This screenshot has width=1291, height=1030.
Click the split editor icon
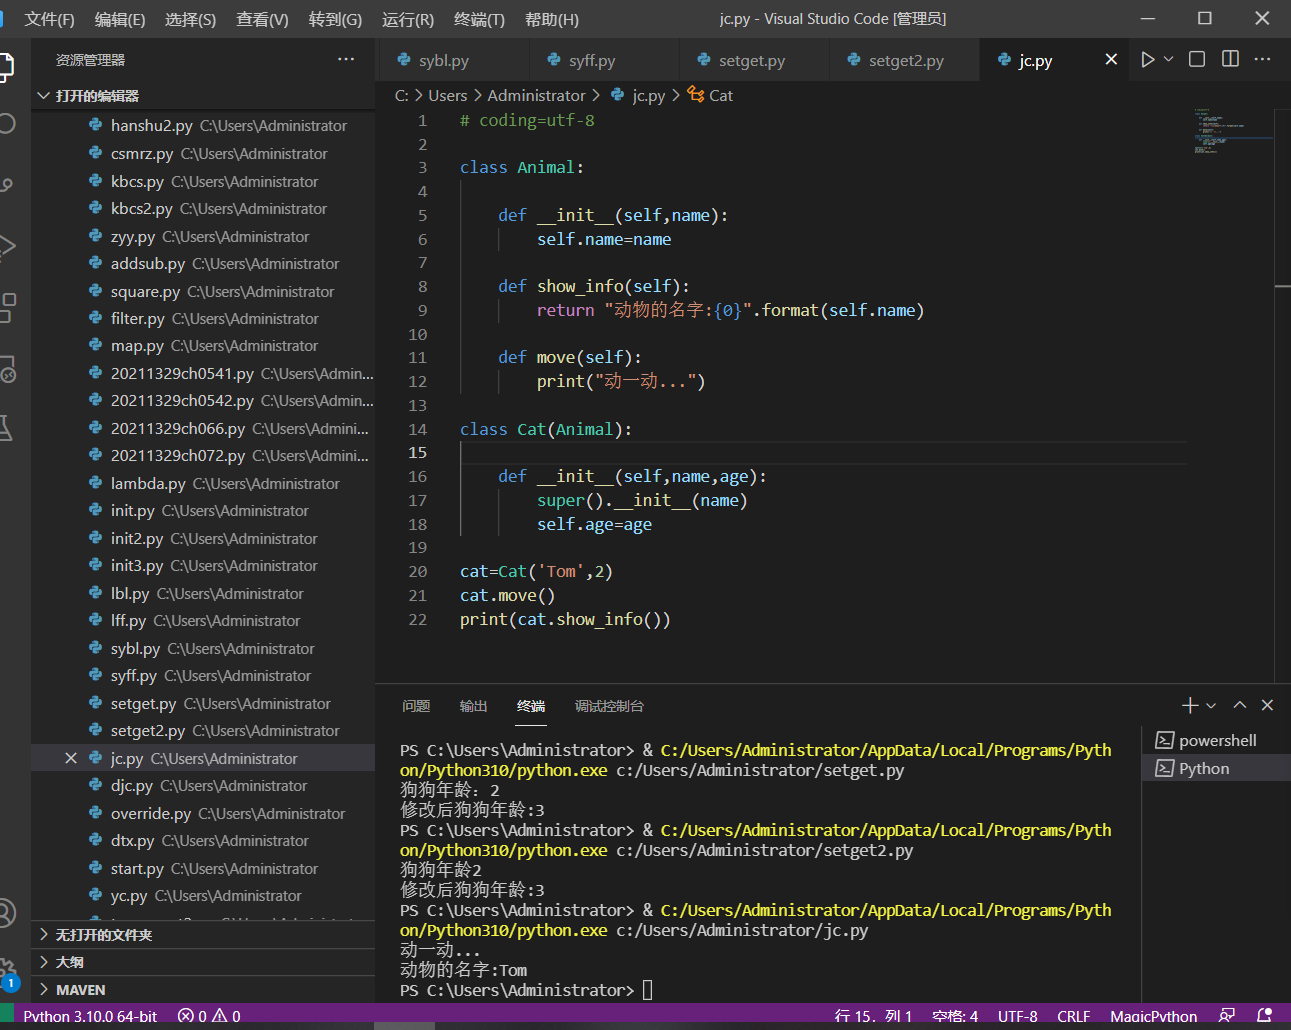point(1230,60)
